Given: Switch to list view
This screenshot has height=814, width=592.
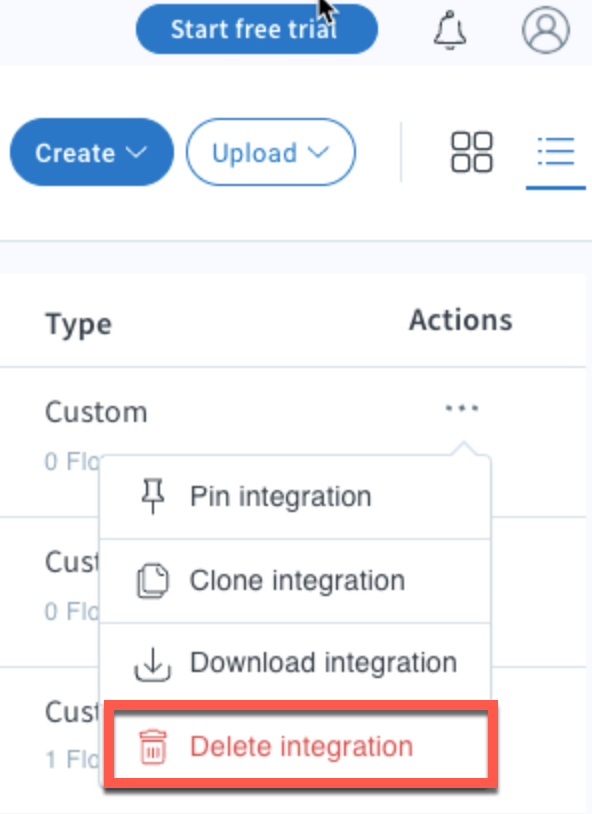Looking at the screenshot, I should click(556, 152).
